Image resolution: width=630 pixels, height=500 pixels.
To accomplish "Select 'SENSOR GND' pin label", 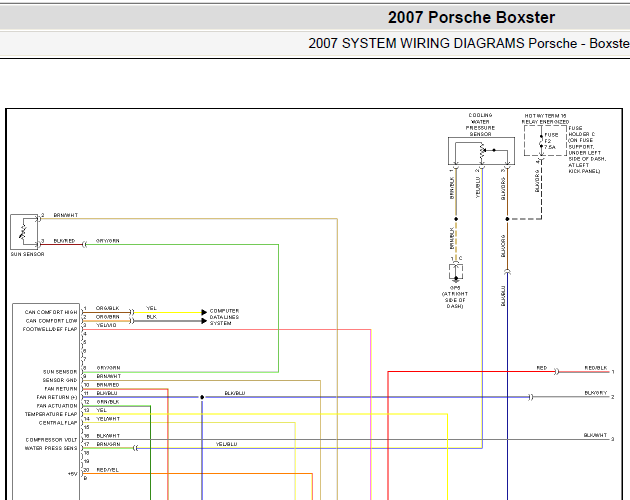I will click(60, 380).
